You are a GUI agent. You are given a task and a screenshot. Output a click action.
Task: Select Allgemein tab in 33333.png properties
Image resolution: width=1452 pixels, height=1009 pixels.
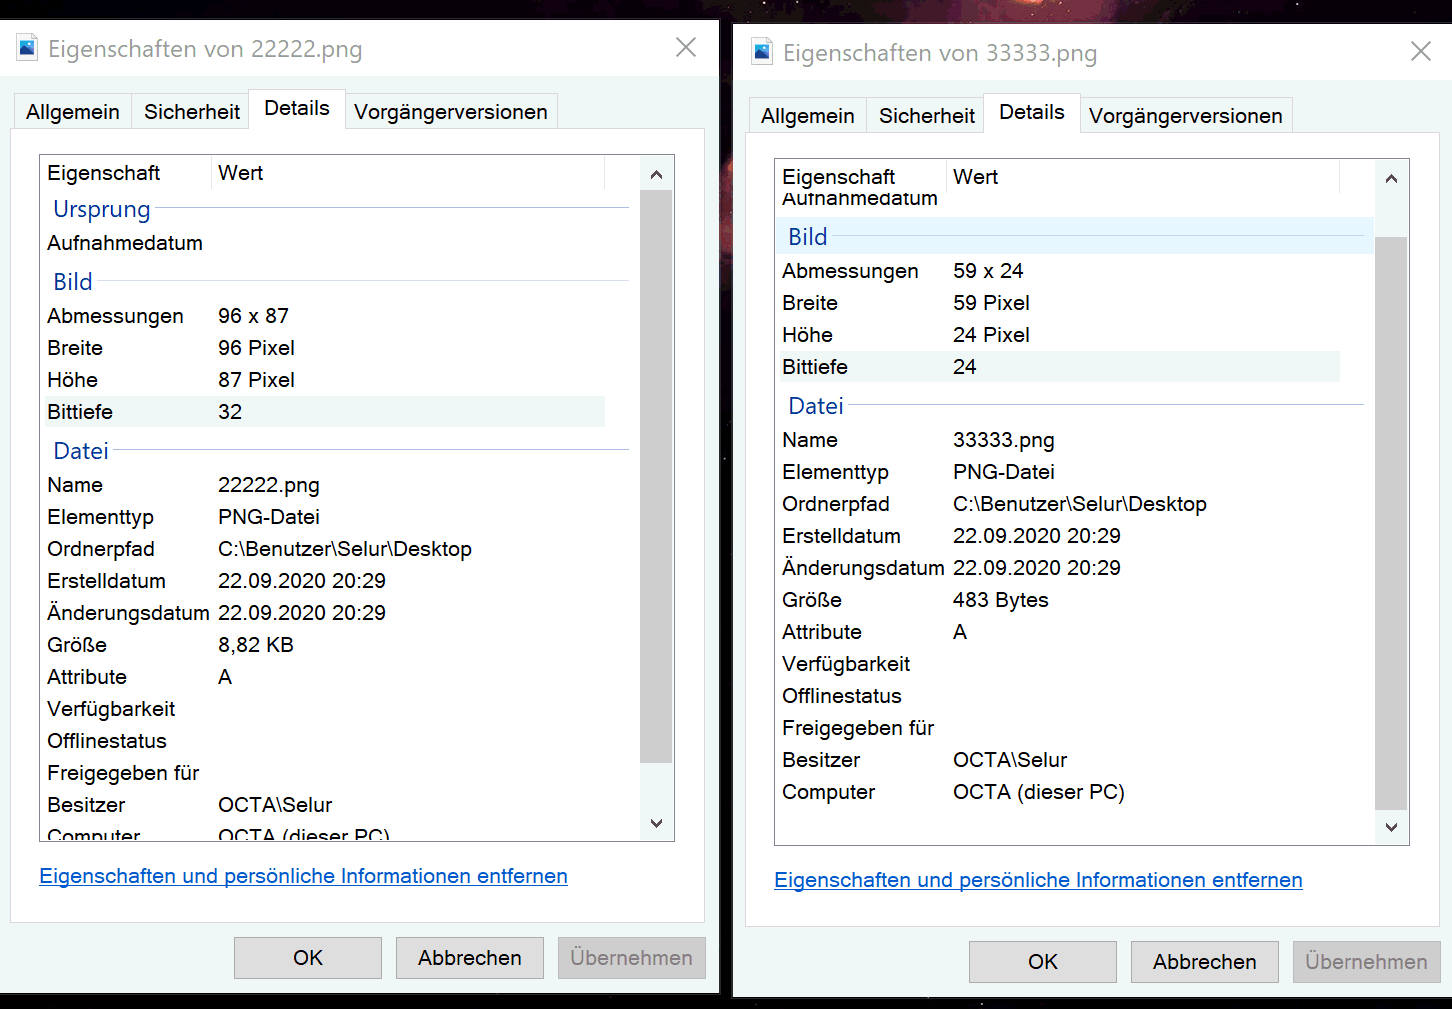[x=807, y=116]
